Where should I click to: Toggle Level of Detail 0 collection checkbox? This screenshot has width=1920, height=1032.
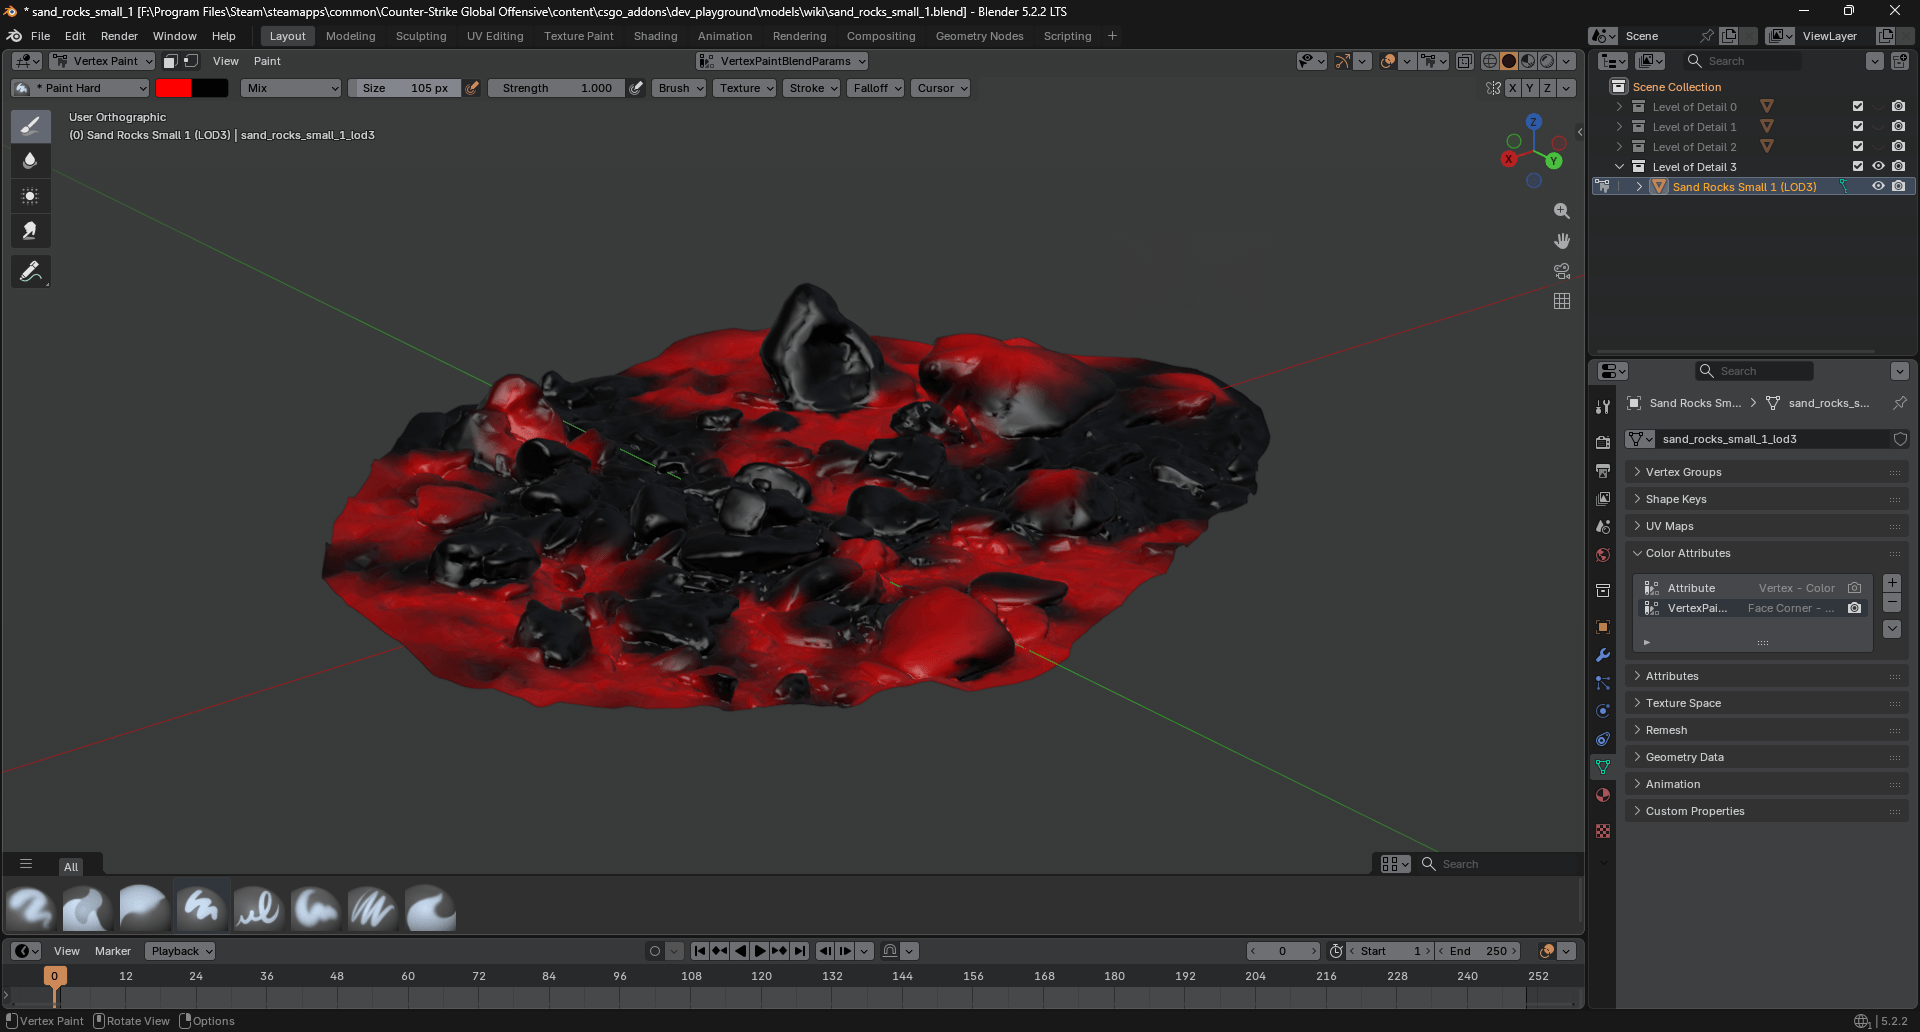pyautogui.click(x=1858, y=106)
